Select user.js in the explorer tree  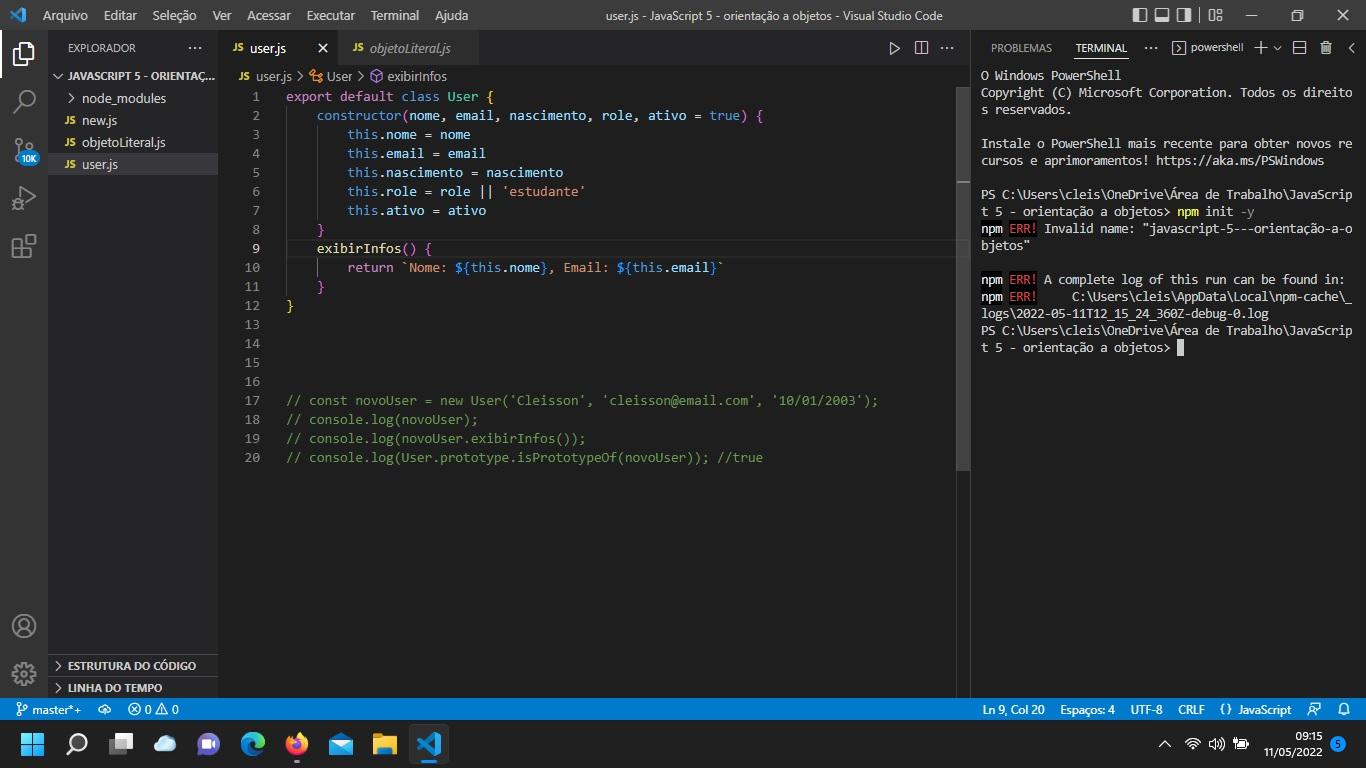click(x=133, y=164)
